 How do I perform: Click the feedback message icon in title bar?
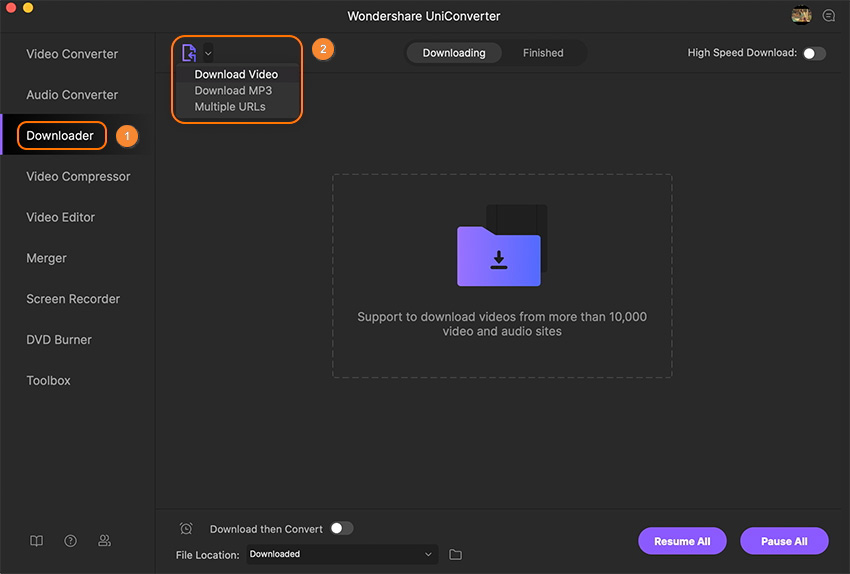pyautogui.click(x=828, y=16)
